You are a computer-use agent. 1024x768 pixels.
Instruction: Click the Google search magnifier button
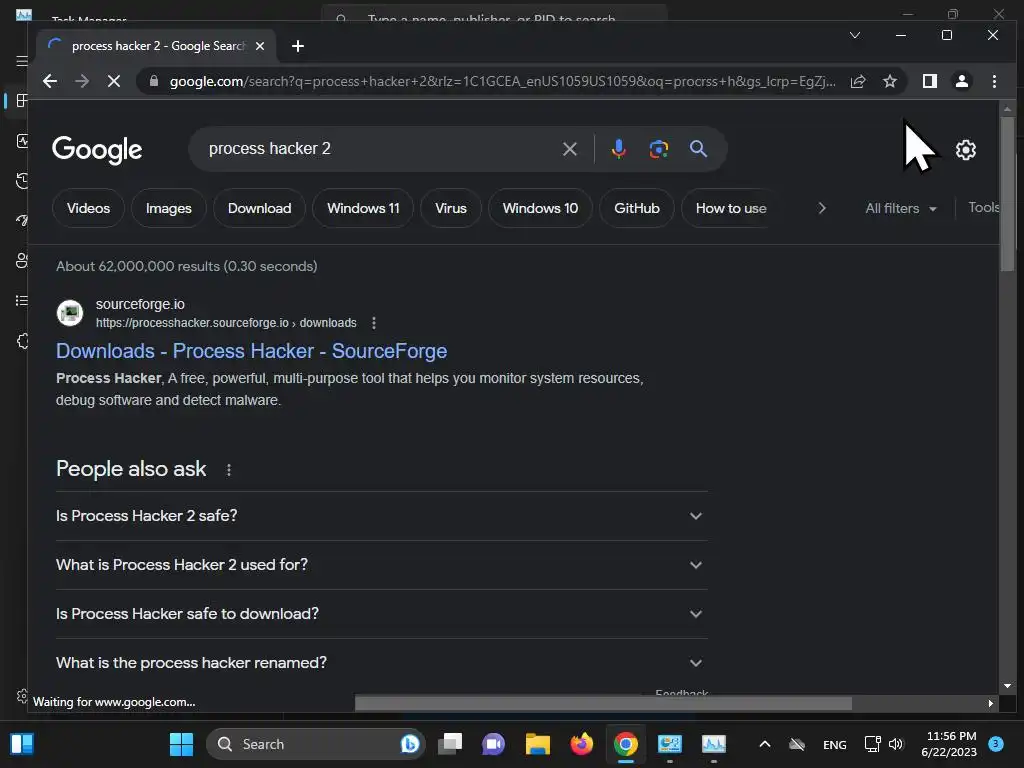point(698,149)
